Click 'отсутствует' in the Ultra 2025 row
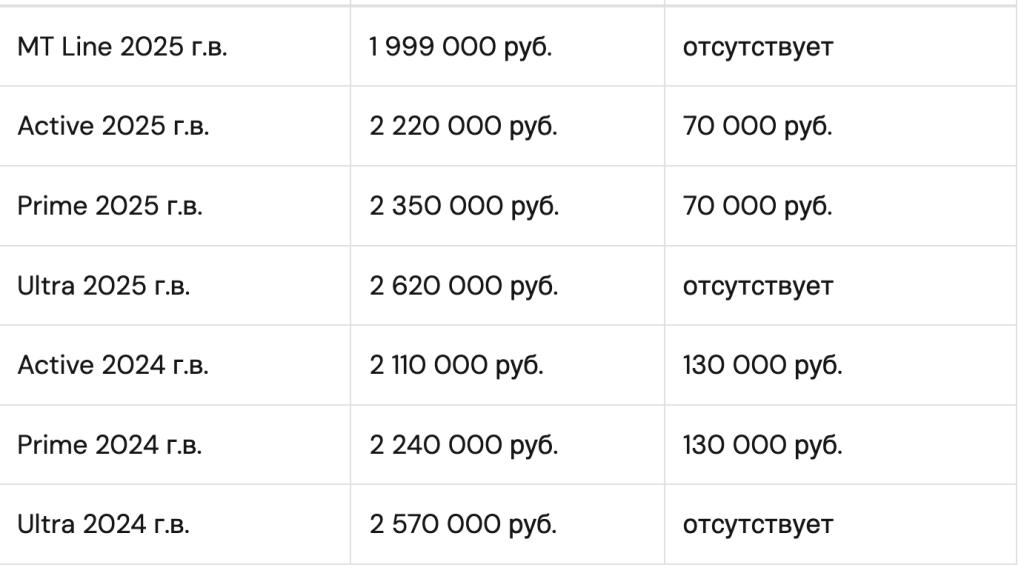Screen dimensions: 1024x573 tap(758, 287)
